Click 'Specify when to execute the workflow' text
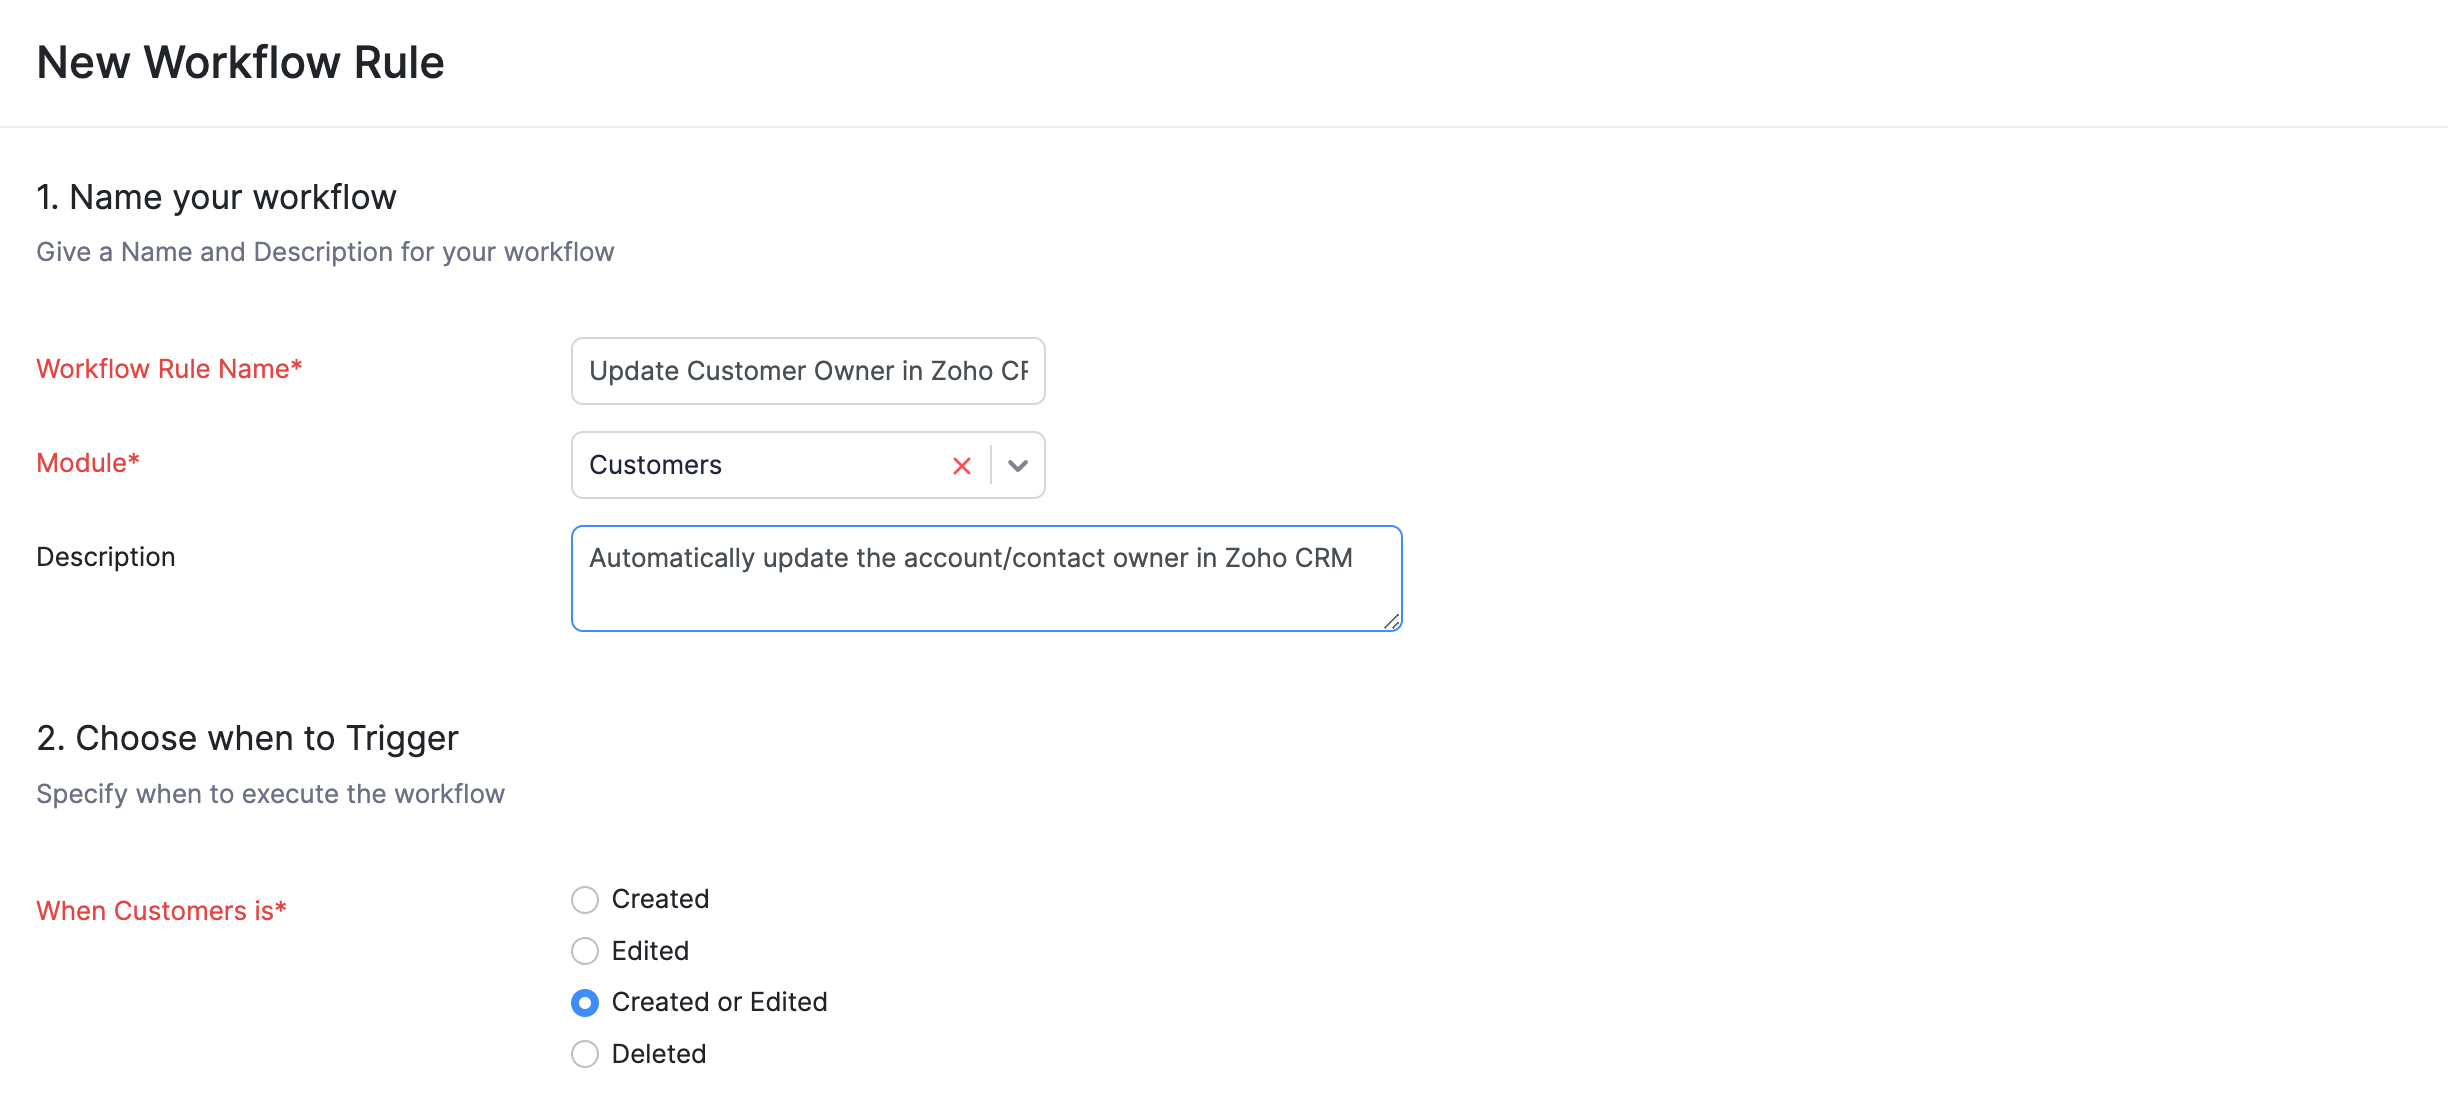 click(270, 794)
